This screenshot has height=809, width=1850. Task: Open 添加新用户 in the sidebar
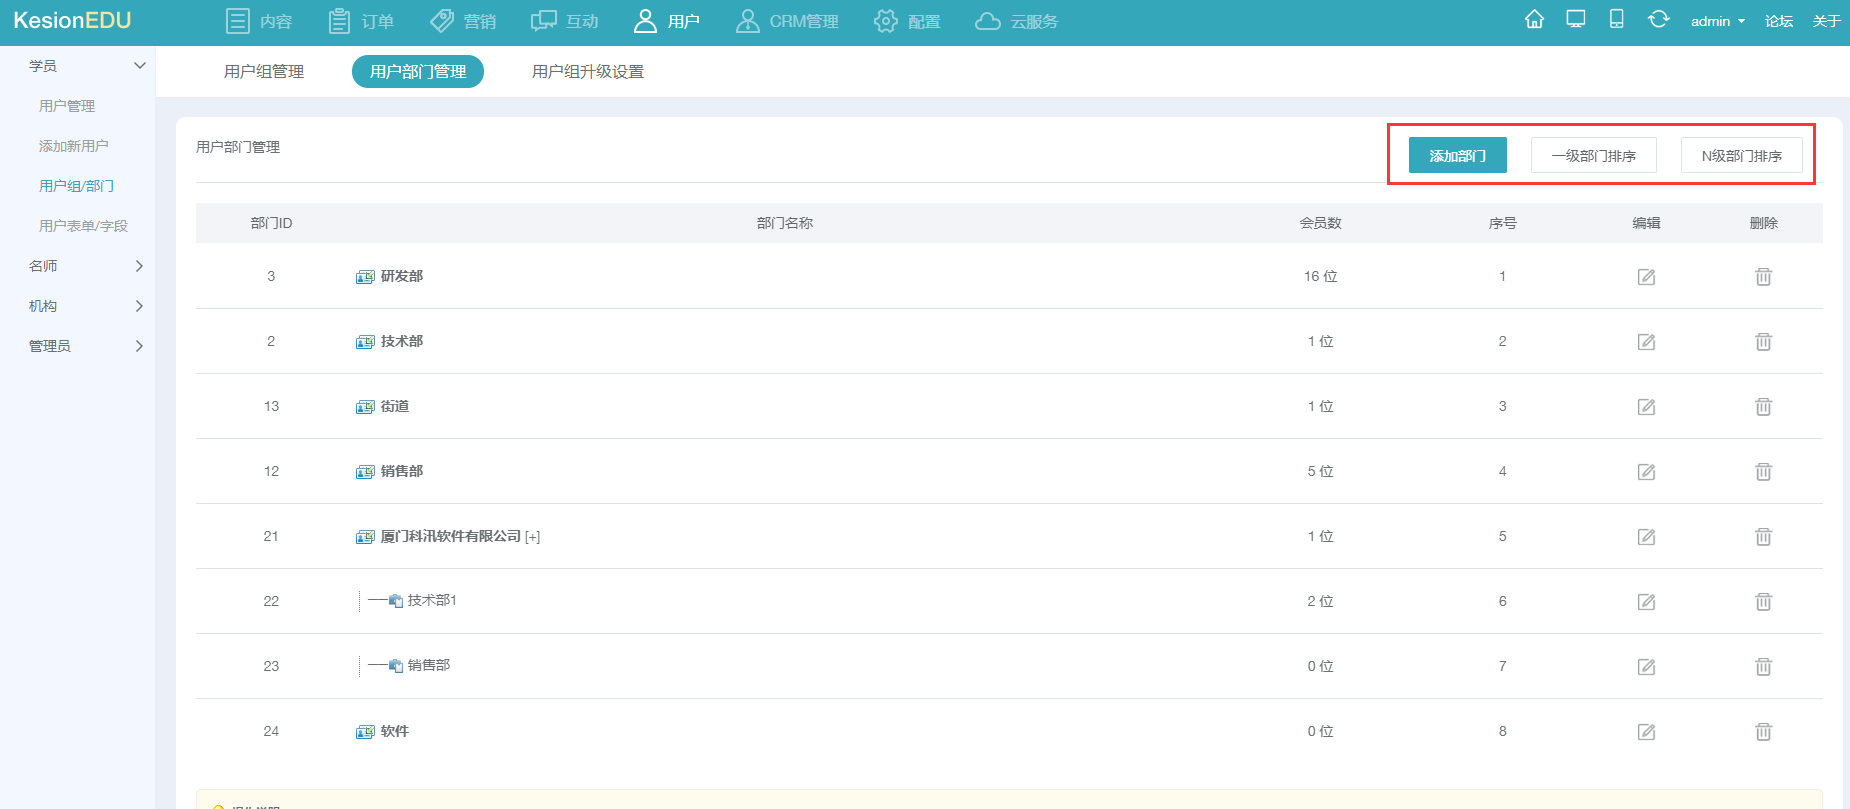(73, 146)
